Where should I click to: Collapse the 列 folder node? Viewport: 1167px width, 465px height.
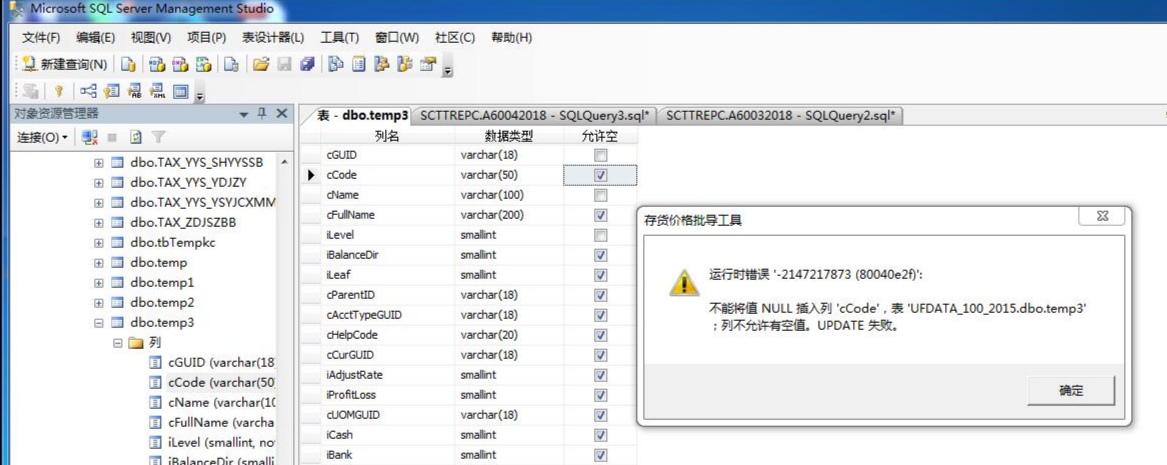(x=117, y=343)
